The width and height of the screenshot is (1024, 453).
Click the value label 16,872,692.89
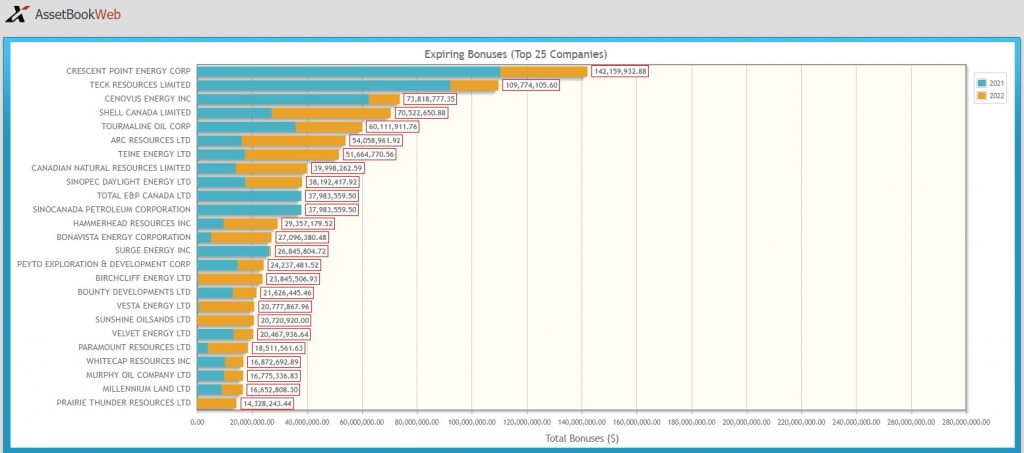[274, 362]
